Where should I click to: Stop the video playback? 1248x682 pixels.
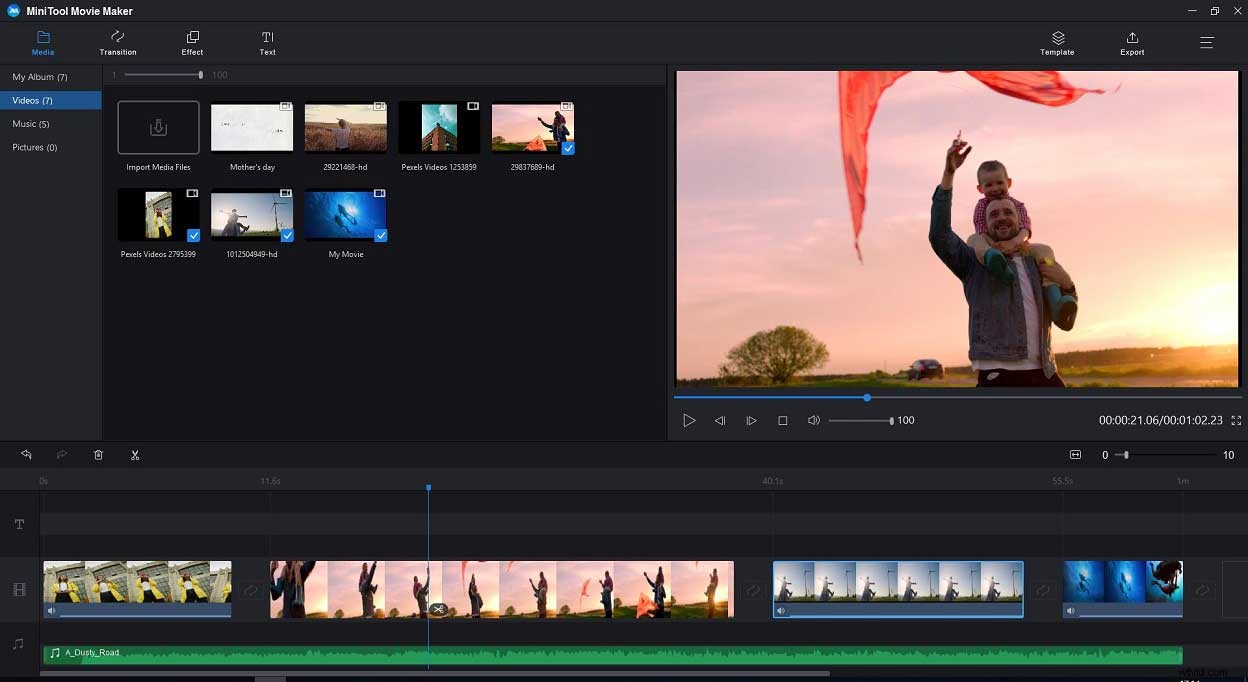coord(783,420)
